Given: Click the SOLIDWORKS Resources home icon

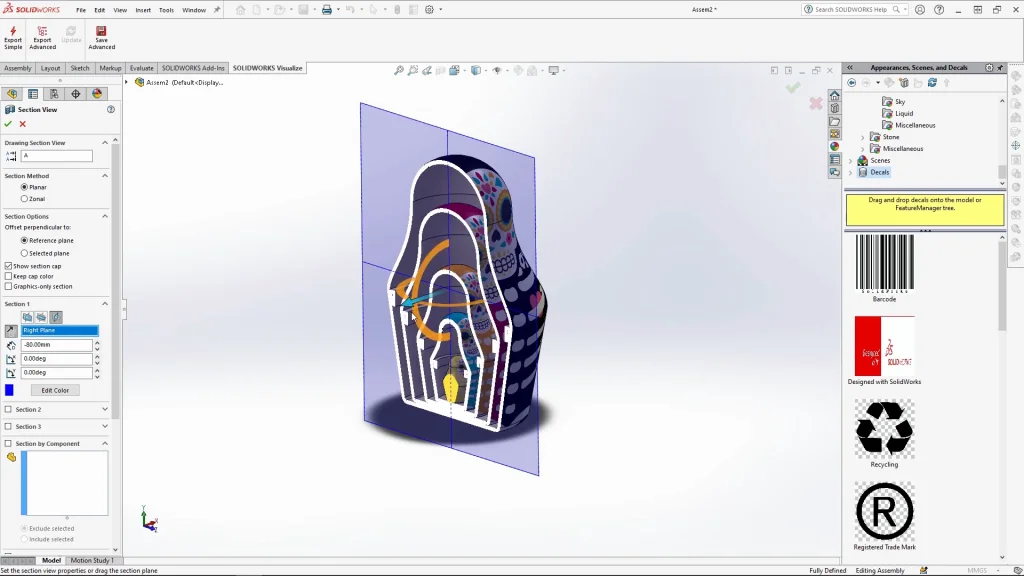Looking at the screenshot, I should click(x=834, y=96).
